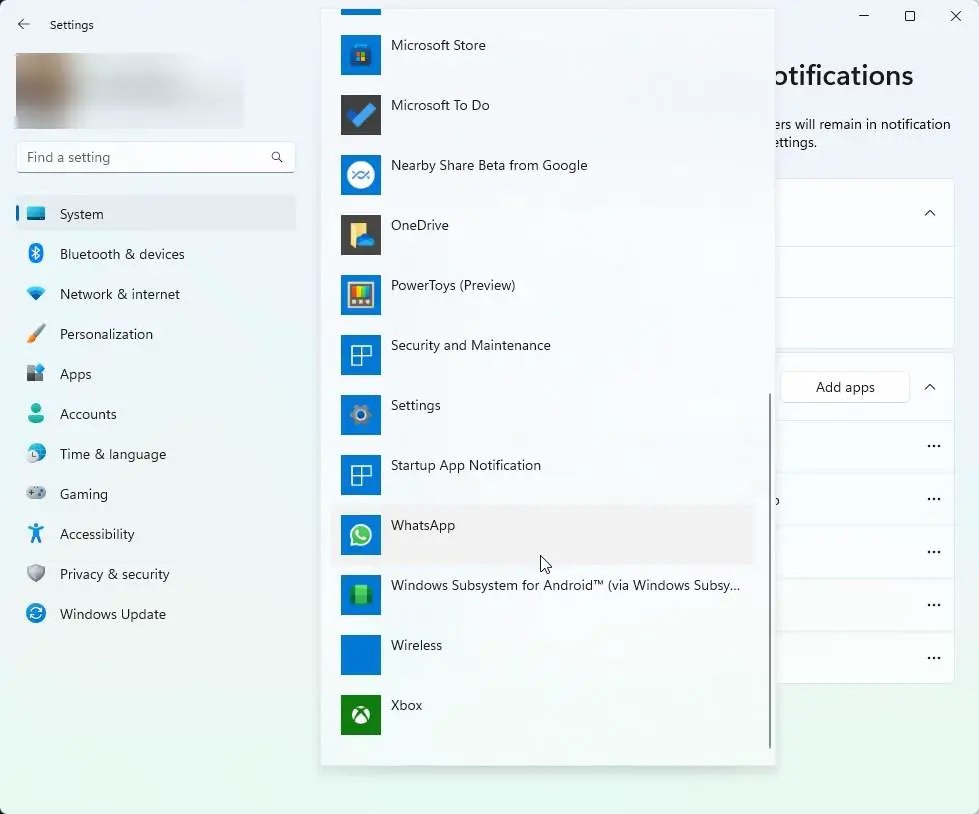Select the OneDrive app icon
The height and width of the screenshot is (814, 979).
[361, 235]
